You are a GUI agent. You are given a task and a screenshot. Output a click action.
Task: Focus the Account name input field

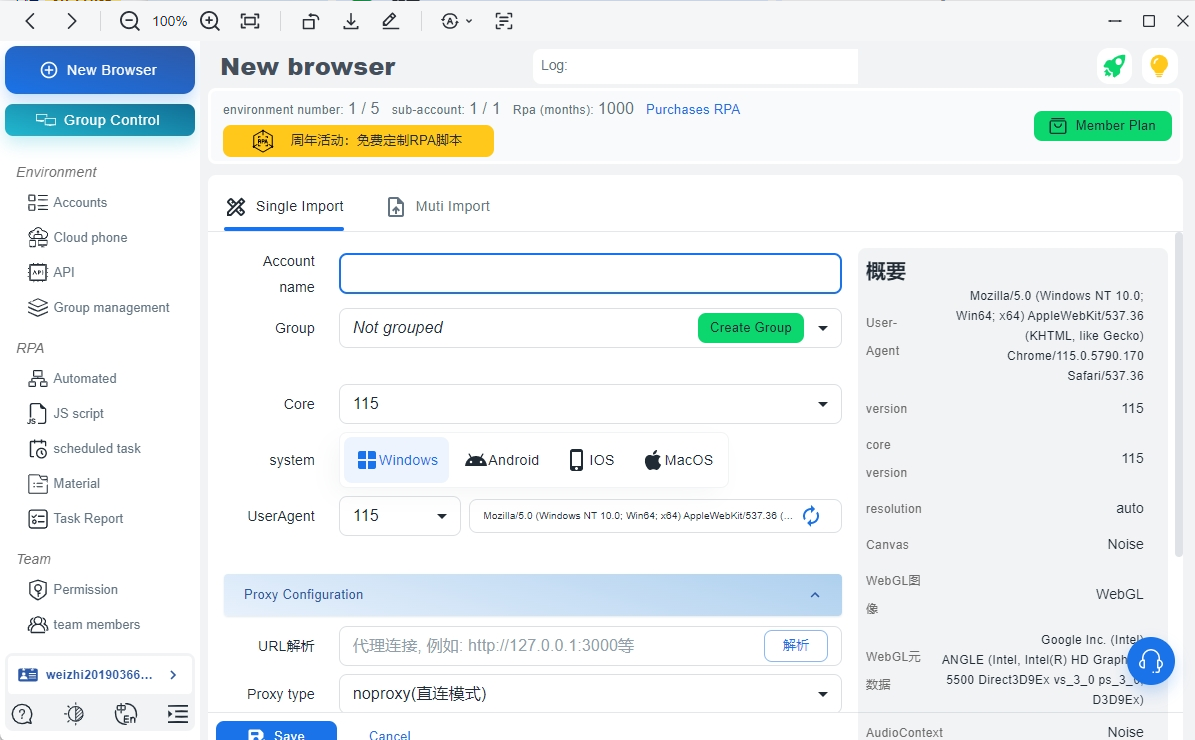(x=591, y=274)
